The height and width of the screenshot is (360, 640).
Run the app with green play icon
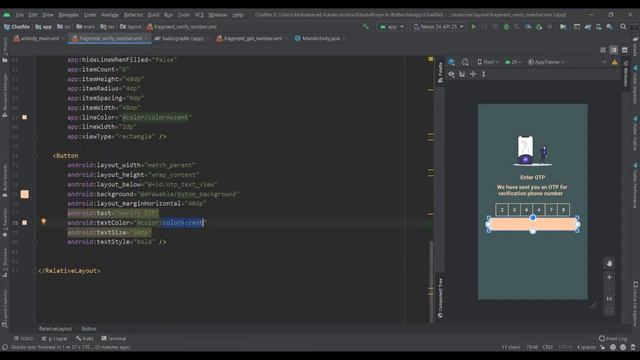point(473,27)
